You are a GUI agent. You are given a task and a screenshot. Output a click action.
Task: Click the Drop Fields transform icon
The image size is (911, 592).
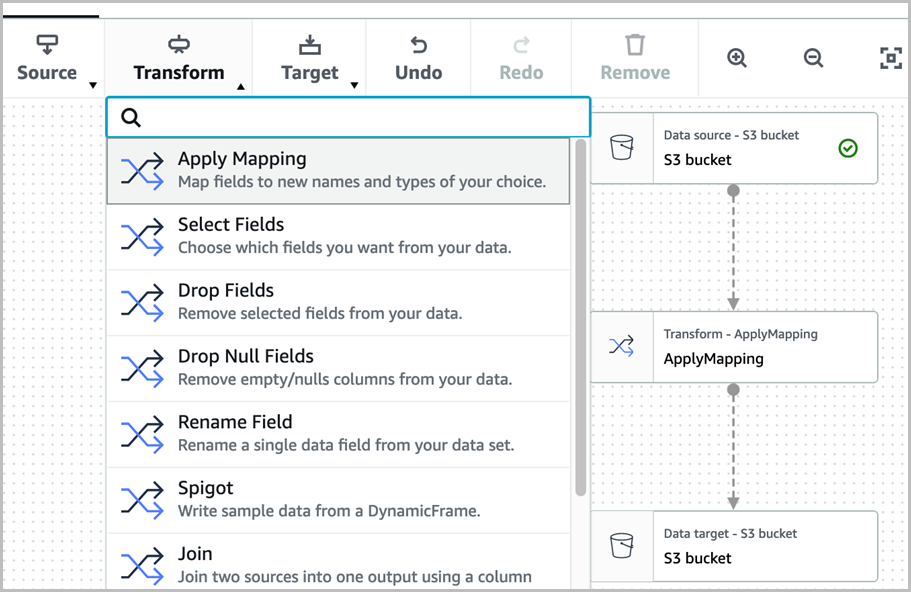pyautogui.click(x=142, y=302)
